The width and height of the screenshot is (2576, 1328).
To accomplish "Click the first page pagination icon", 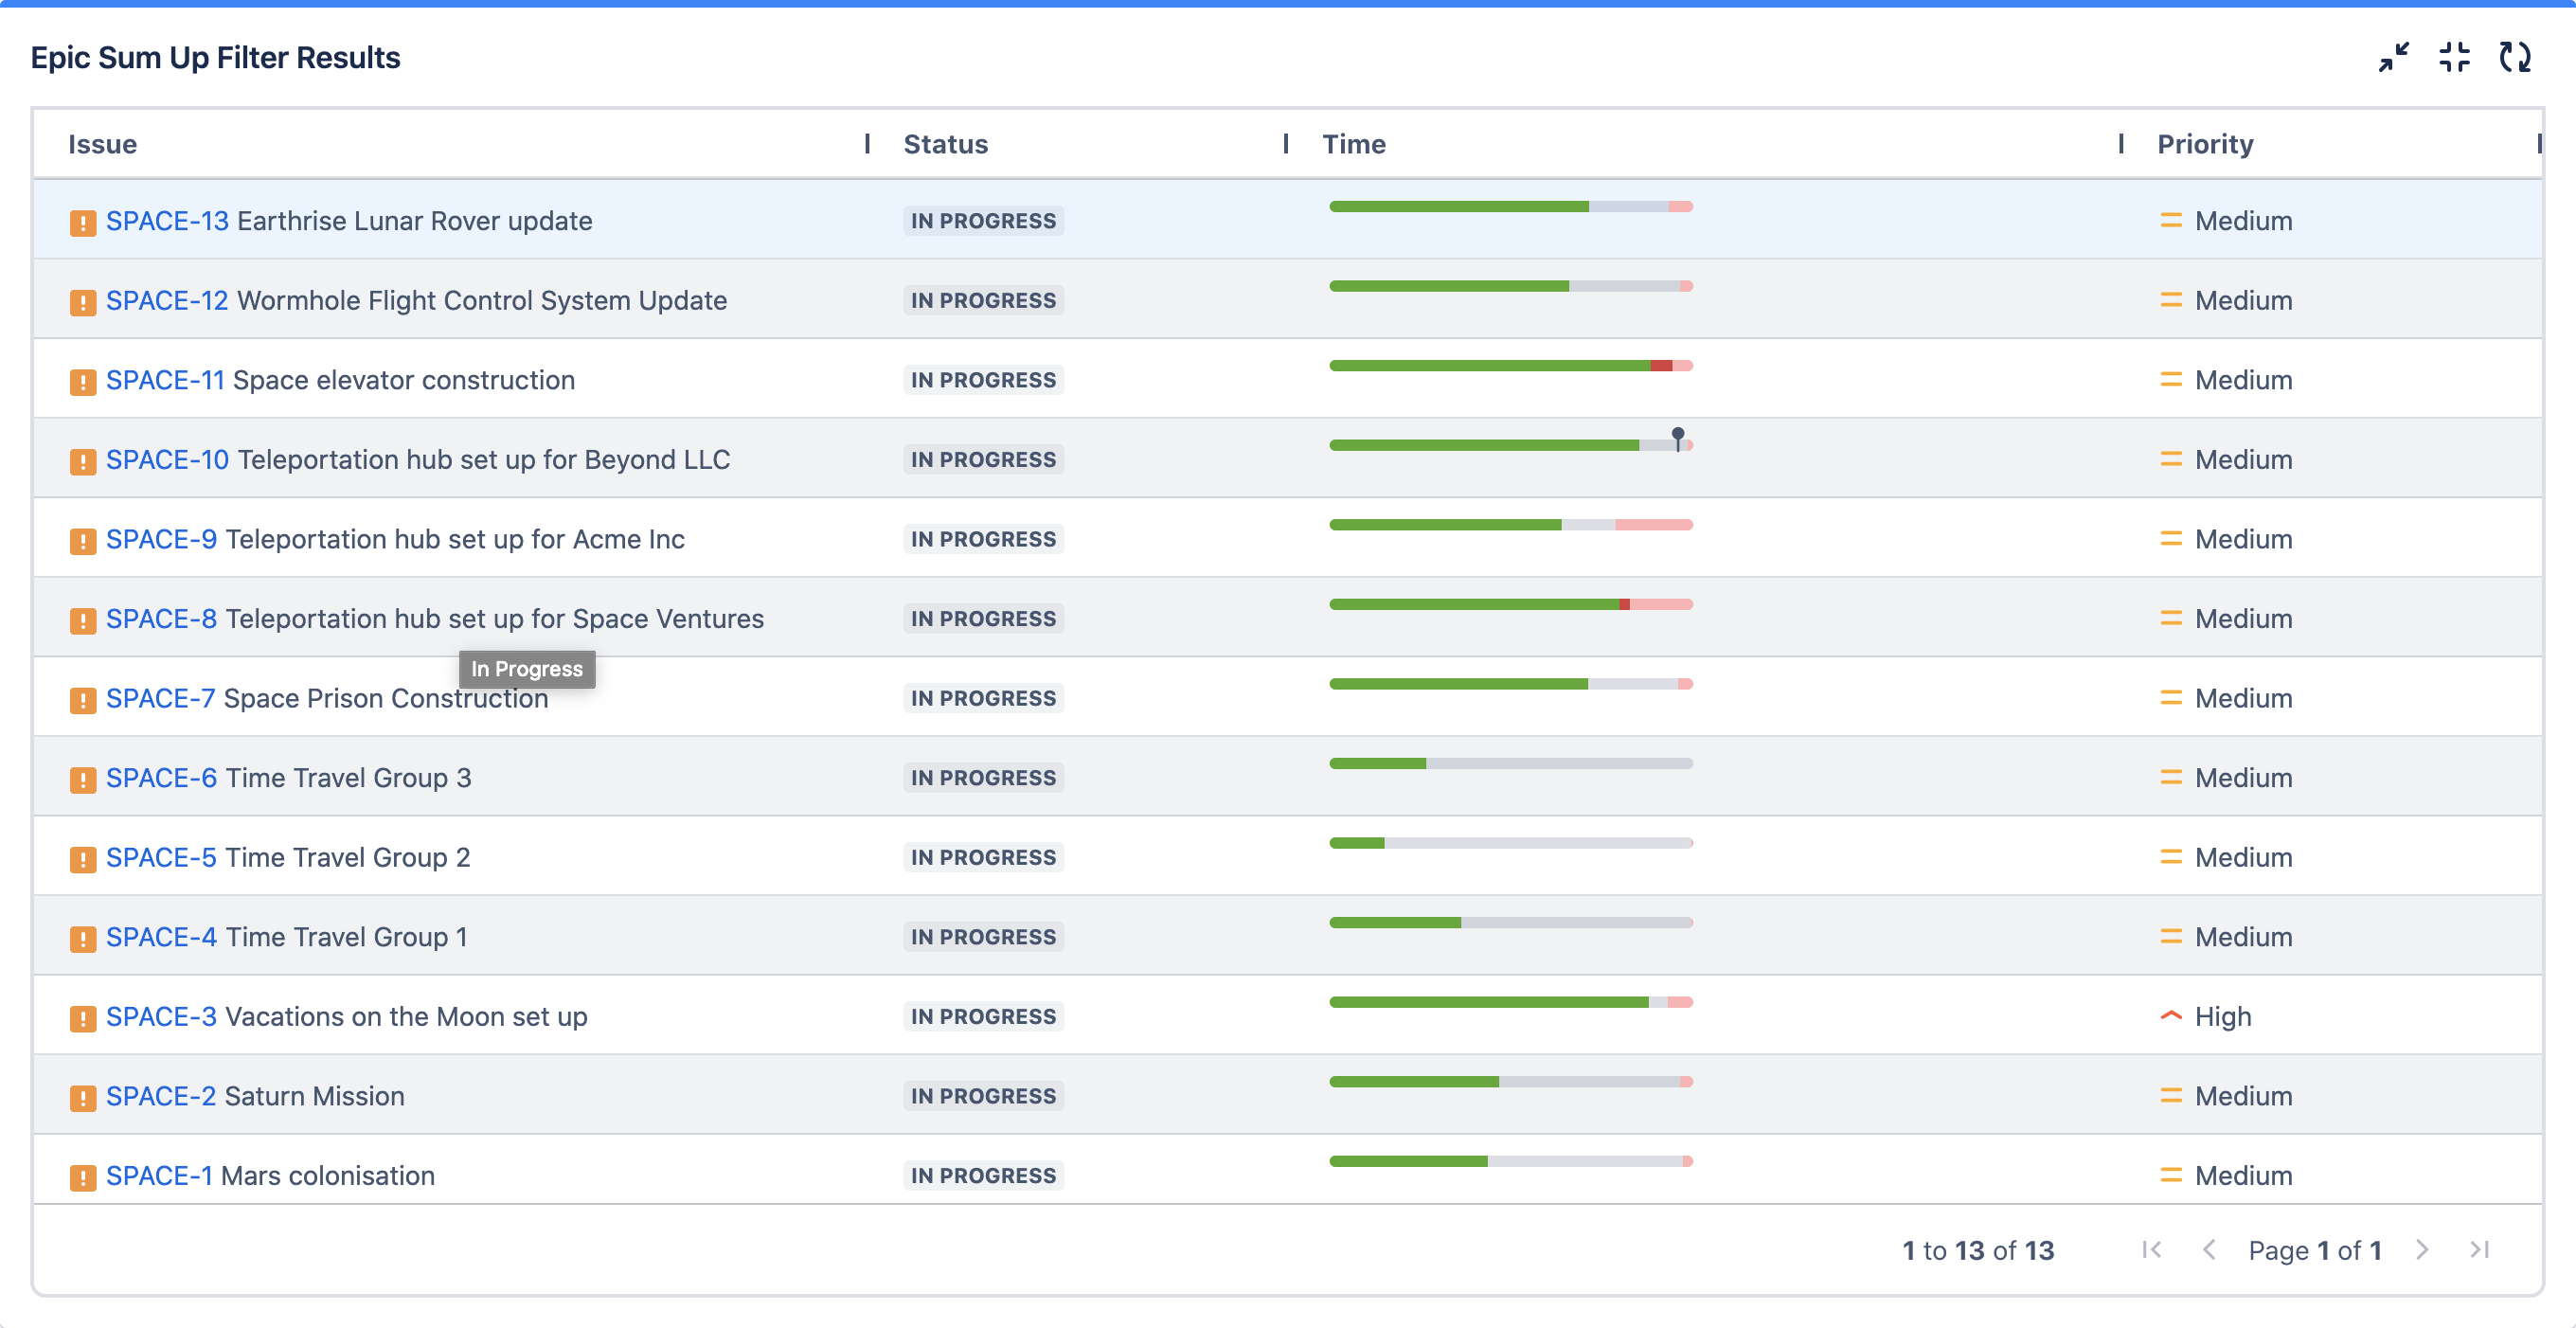I will (x=2151, y=1250).
